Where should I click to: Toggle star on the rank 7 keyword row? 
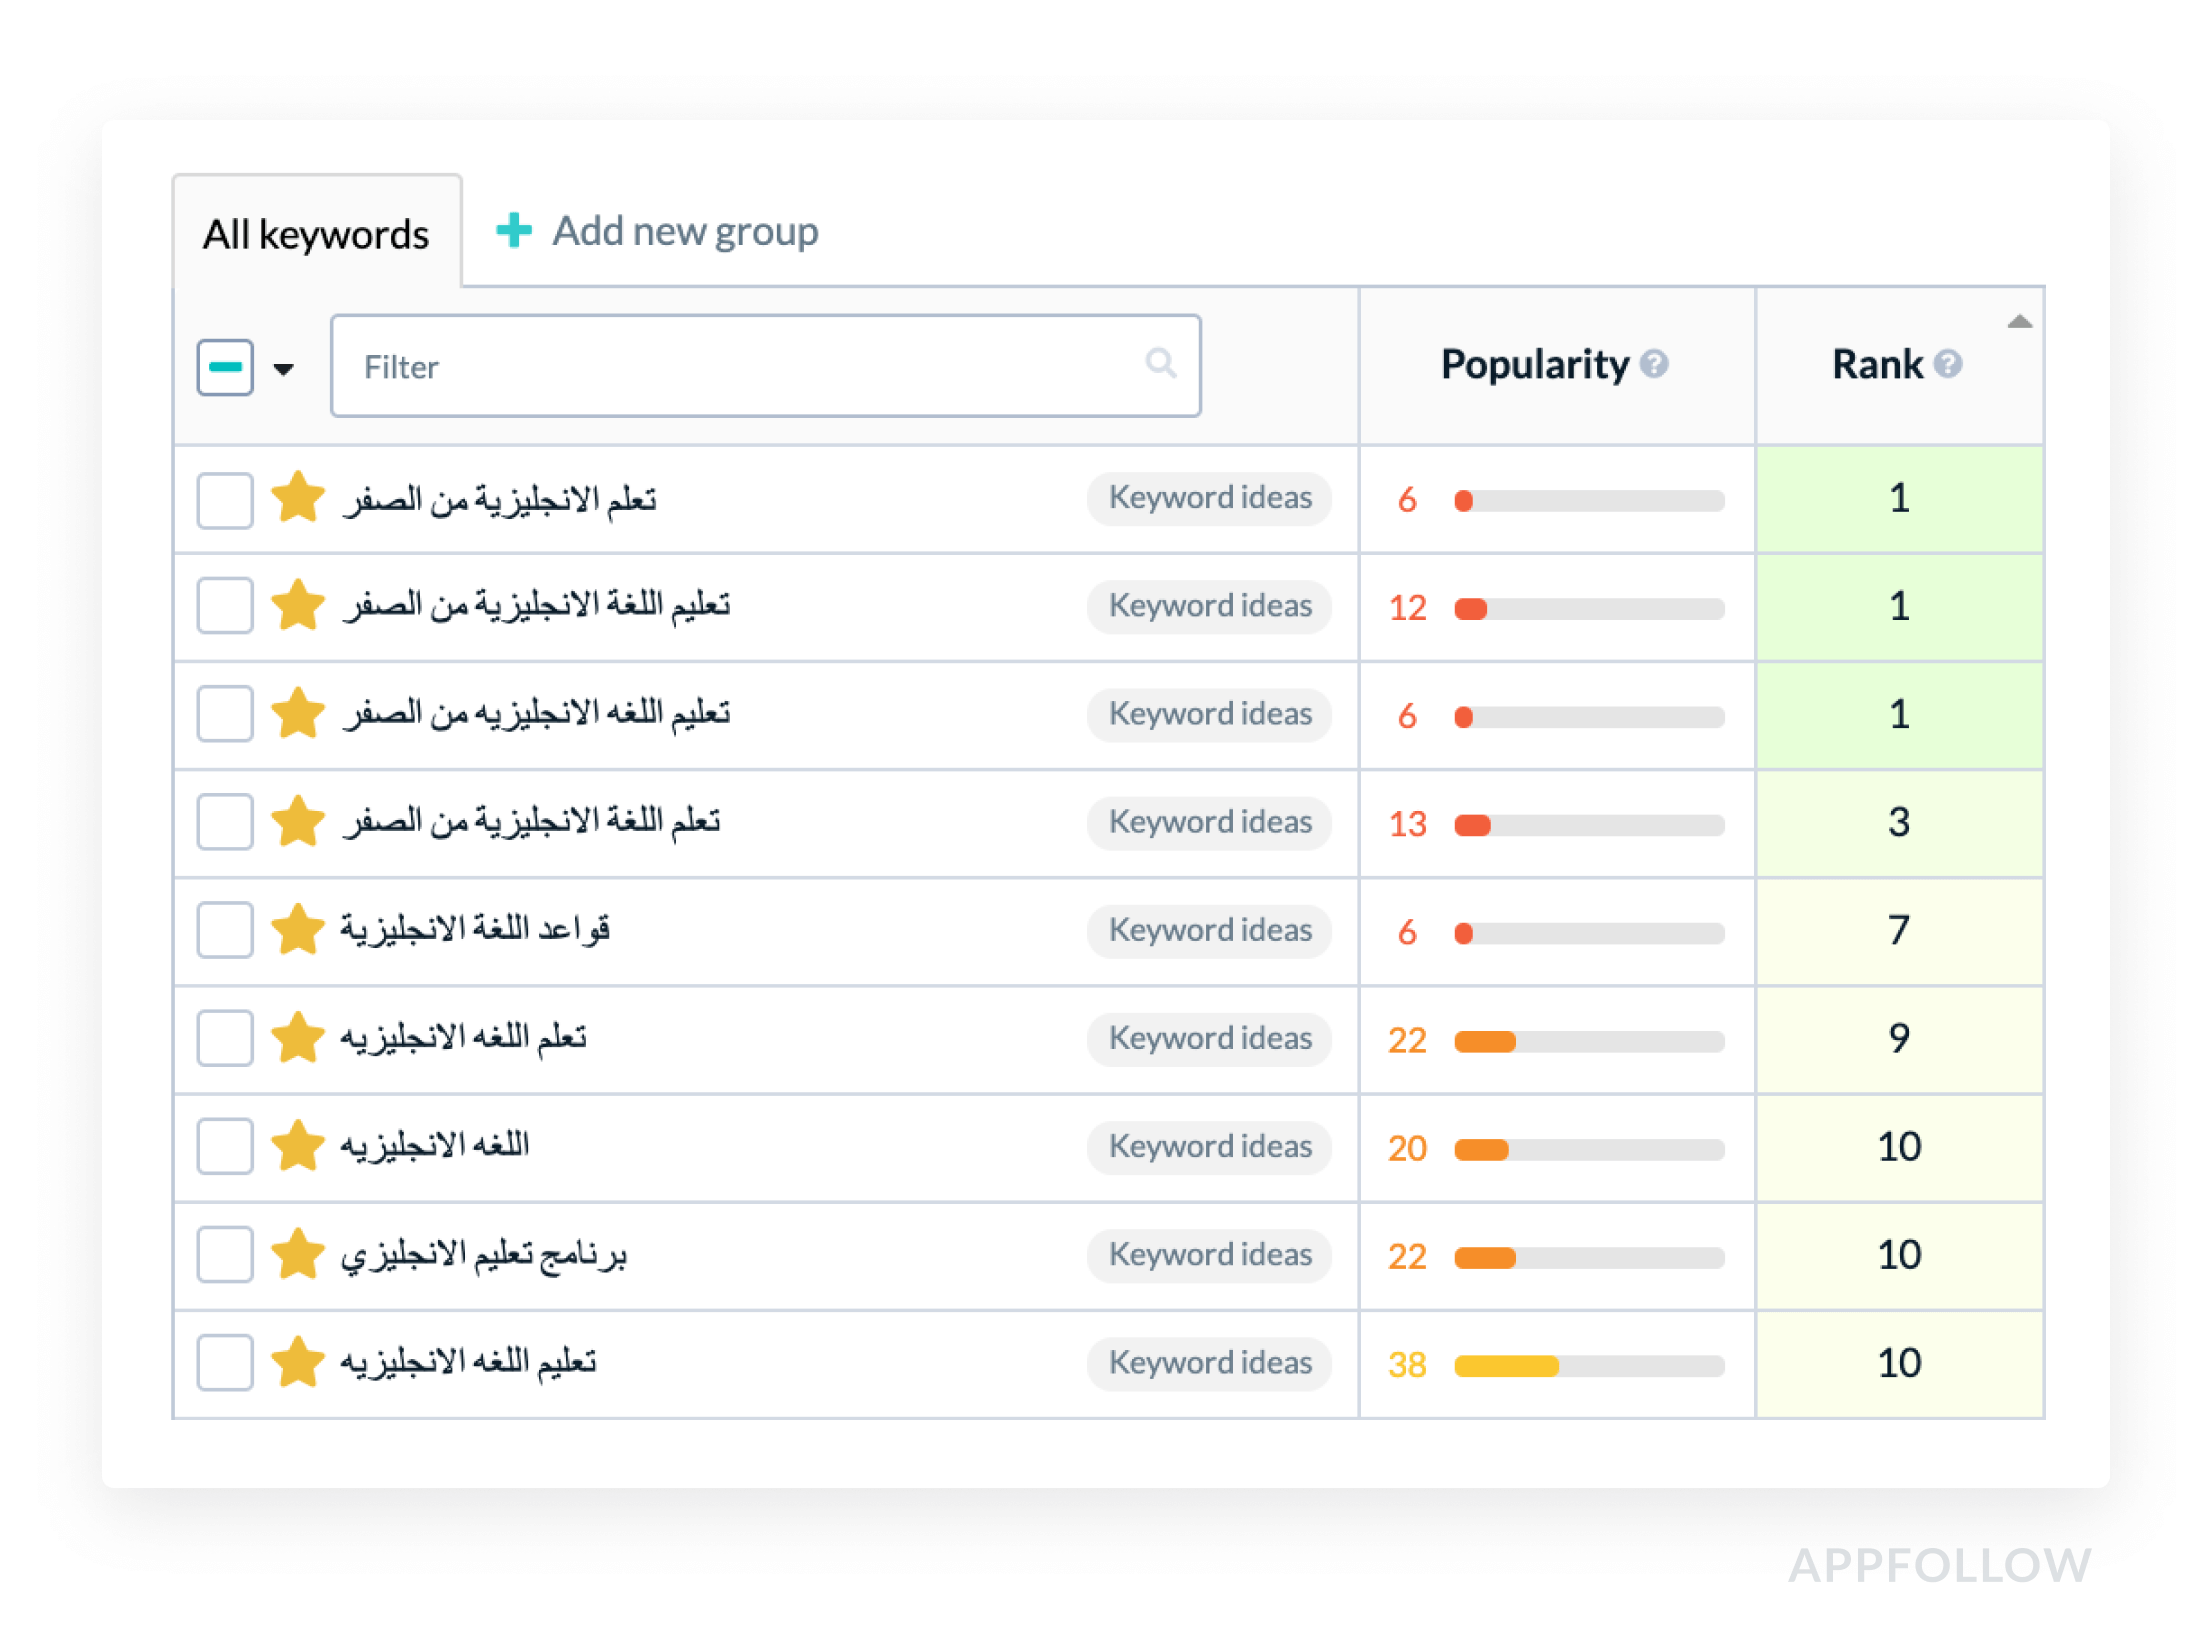pyautogui.click(x=298, y=929)
